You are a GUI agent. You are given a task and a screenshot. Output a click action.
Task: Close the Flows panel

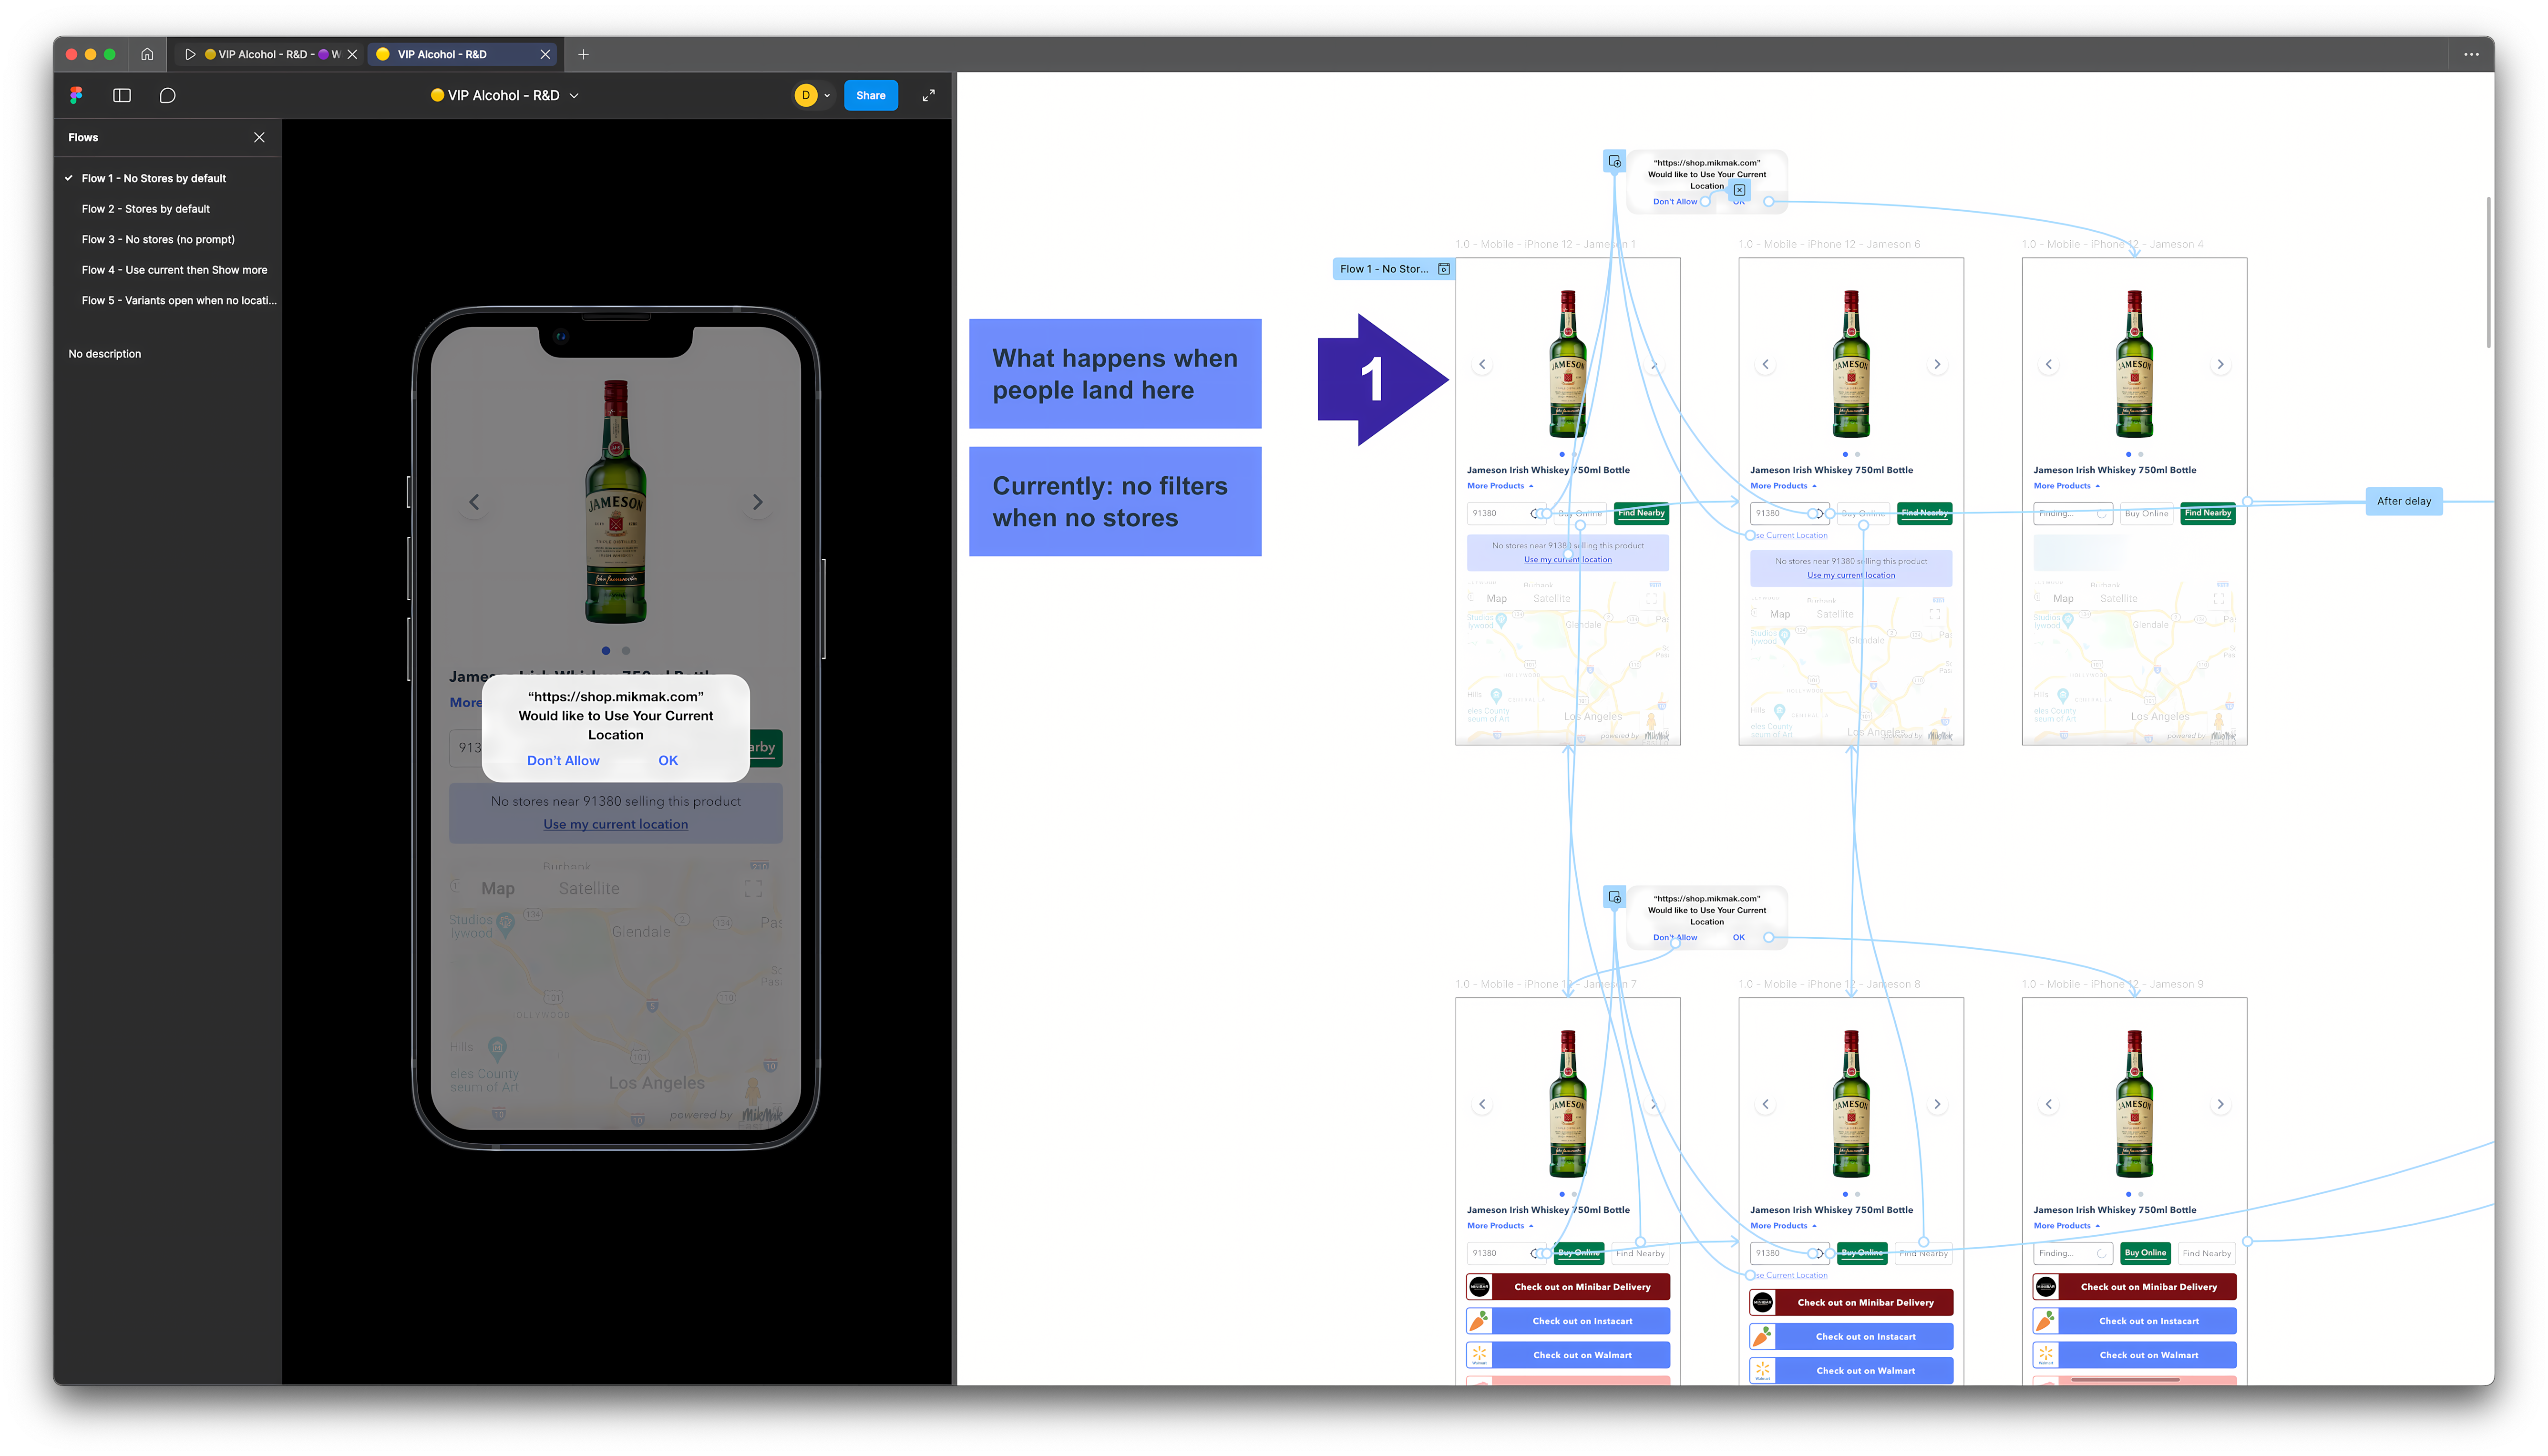(259, 137)
